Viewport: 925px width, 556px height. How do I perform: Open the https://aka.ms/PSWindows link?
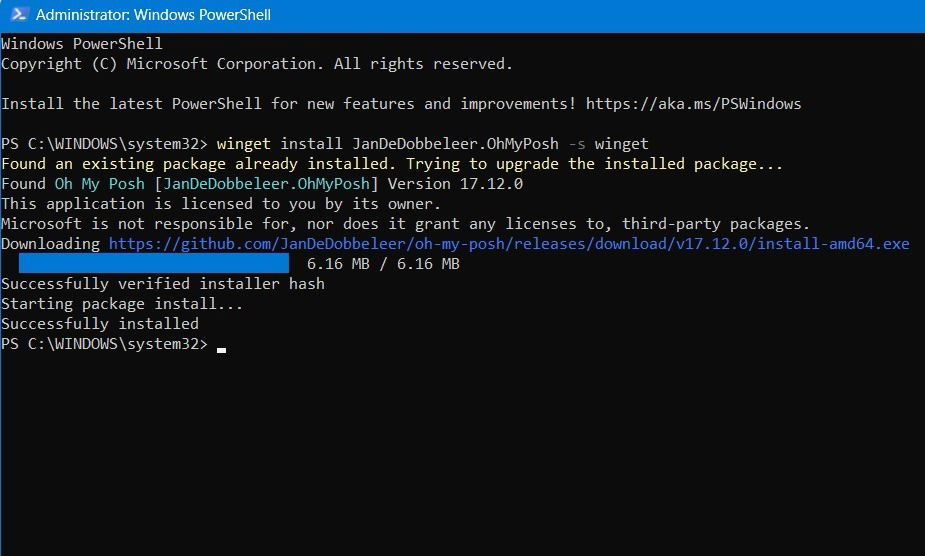pos(693,104)
